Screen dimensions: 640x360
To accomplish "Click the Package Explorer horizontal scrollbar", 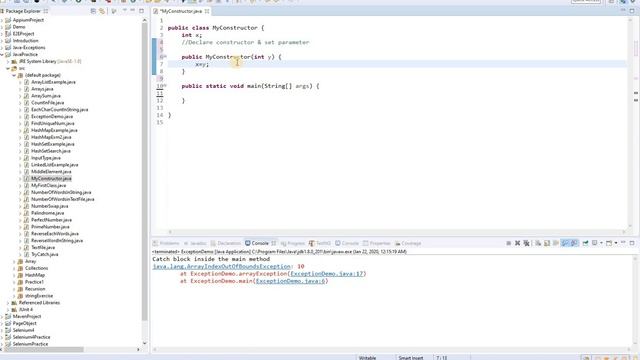I will coord(43,350).
